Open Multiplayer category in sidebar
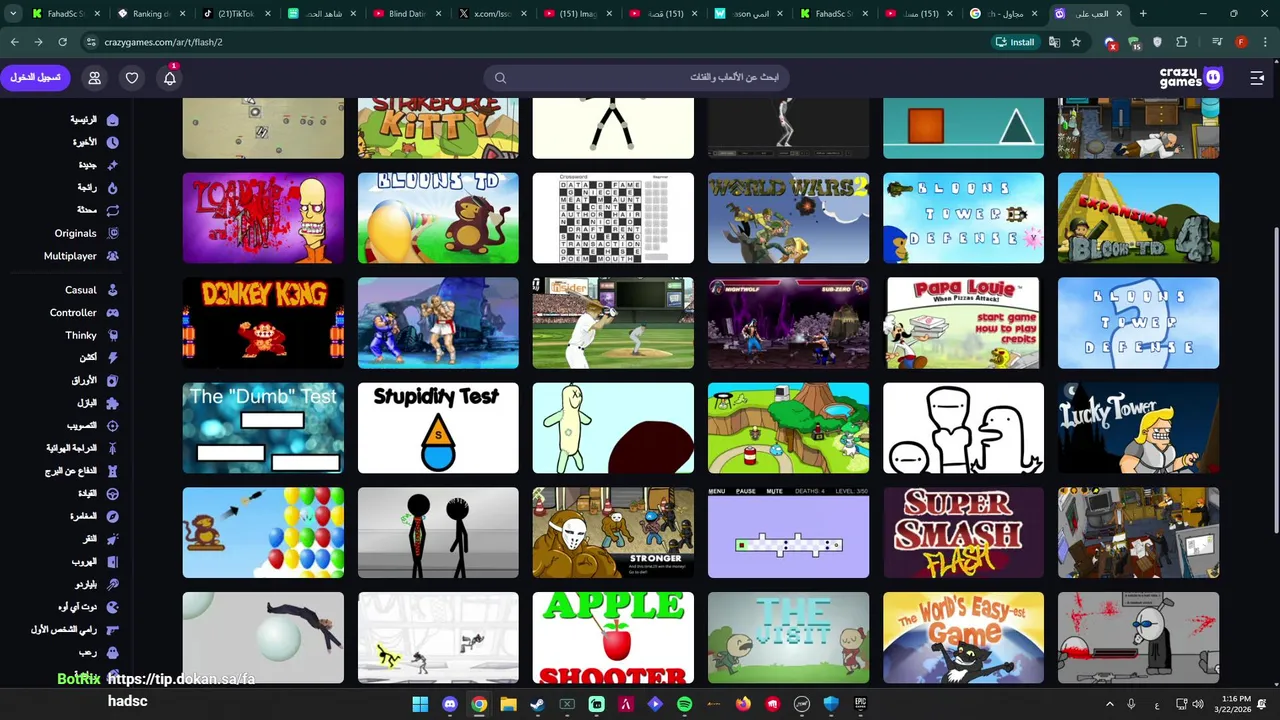The width and height of the screenshot is (1280, 720). point(81,256)
